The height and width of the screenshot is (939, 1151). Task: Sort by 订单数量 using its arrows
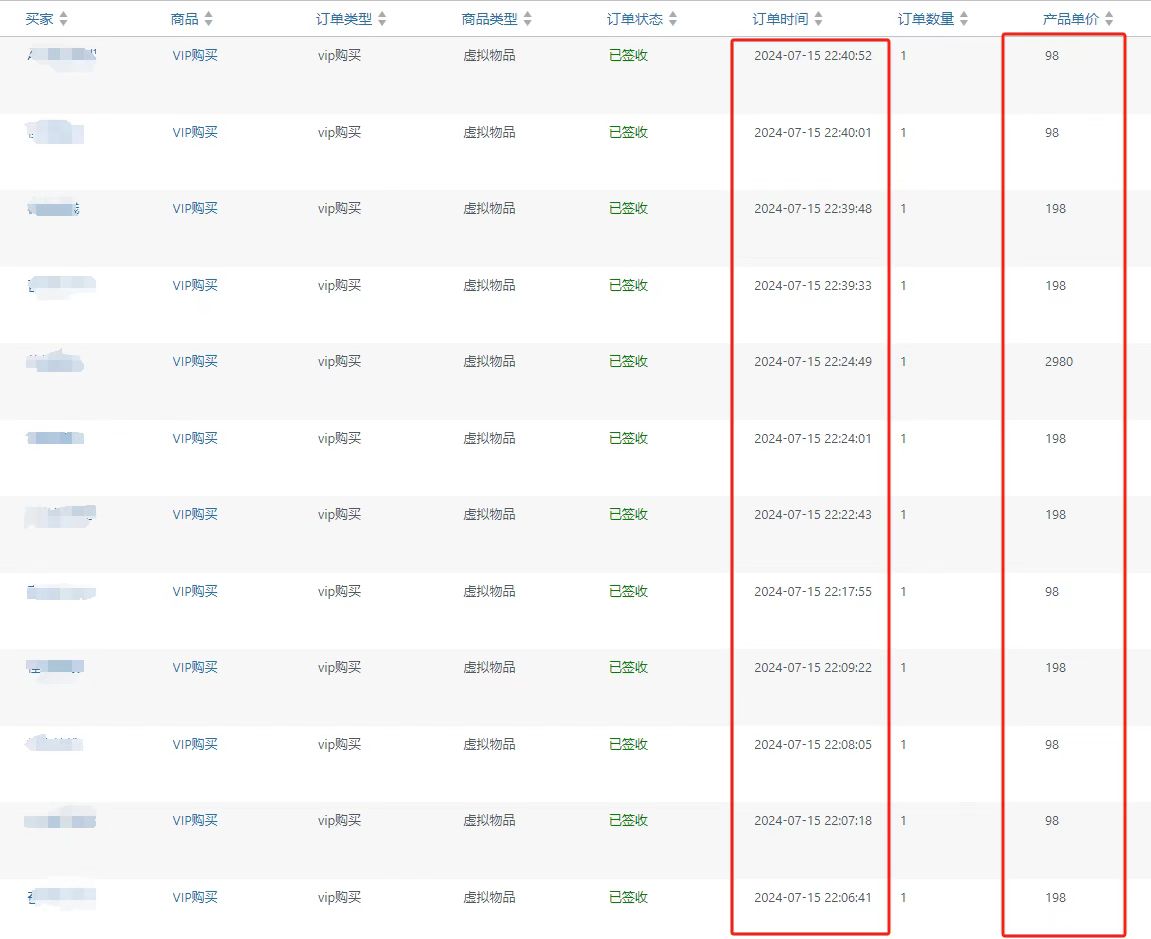[x=963, y=19]
